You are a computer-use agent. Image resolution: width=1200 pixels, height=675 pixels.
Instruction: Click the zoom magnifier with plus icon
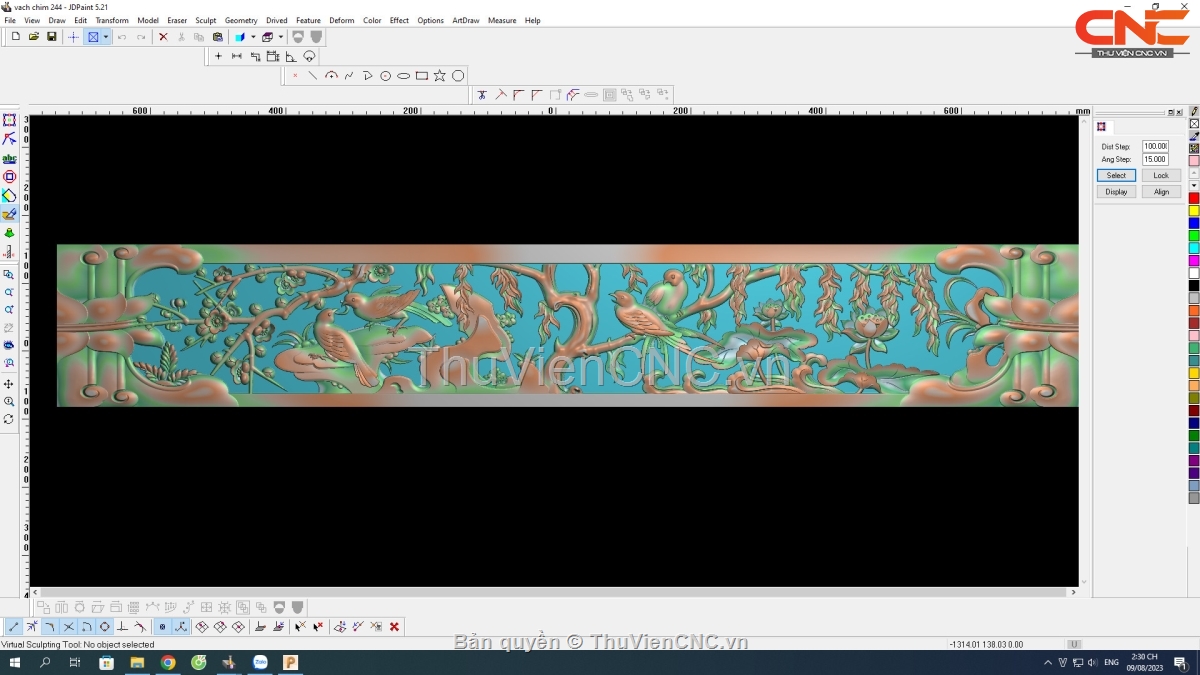9,402
